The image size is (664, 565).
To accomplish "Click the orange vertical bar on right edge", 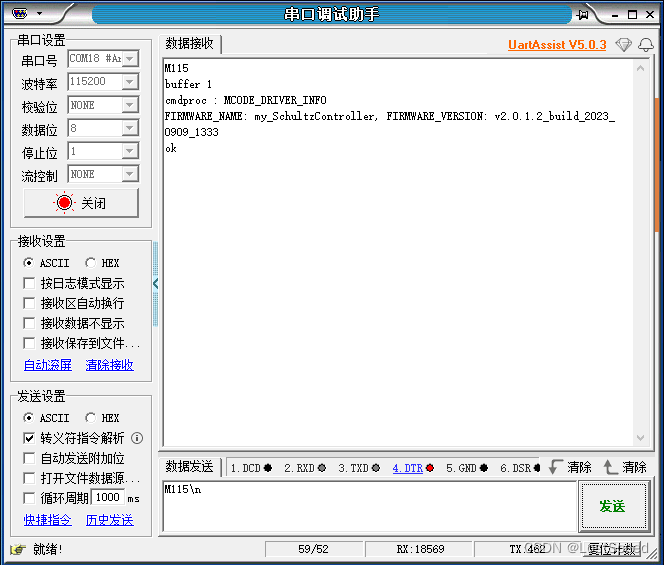I will coord(656,165).
